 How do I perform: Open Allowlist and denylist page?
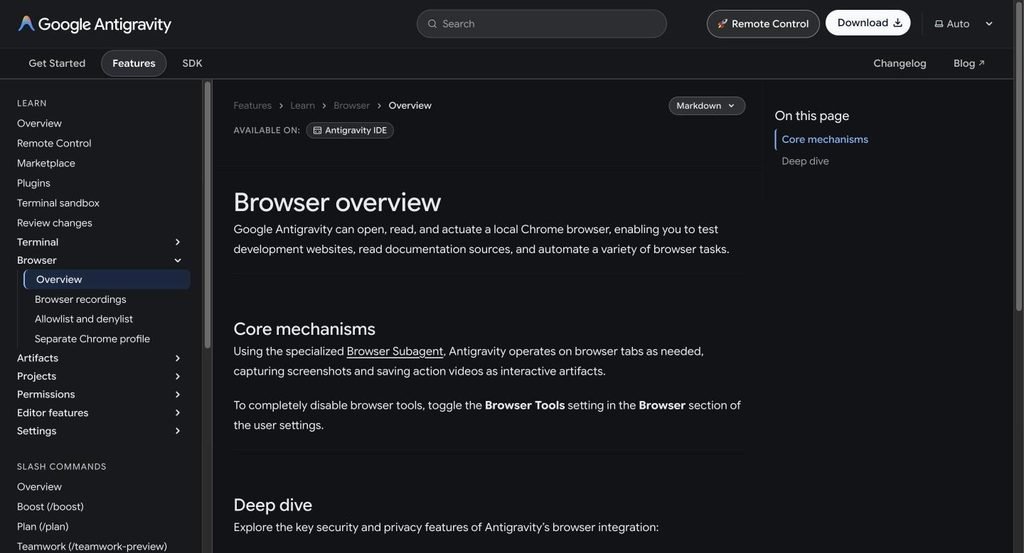(84, 319)
